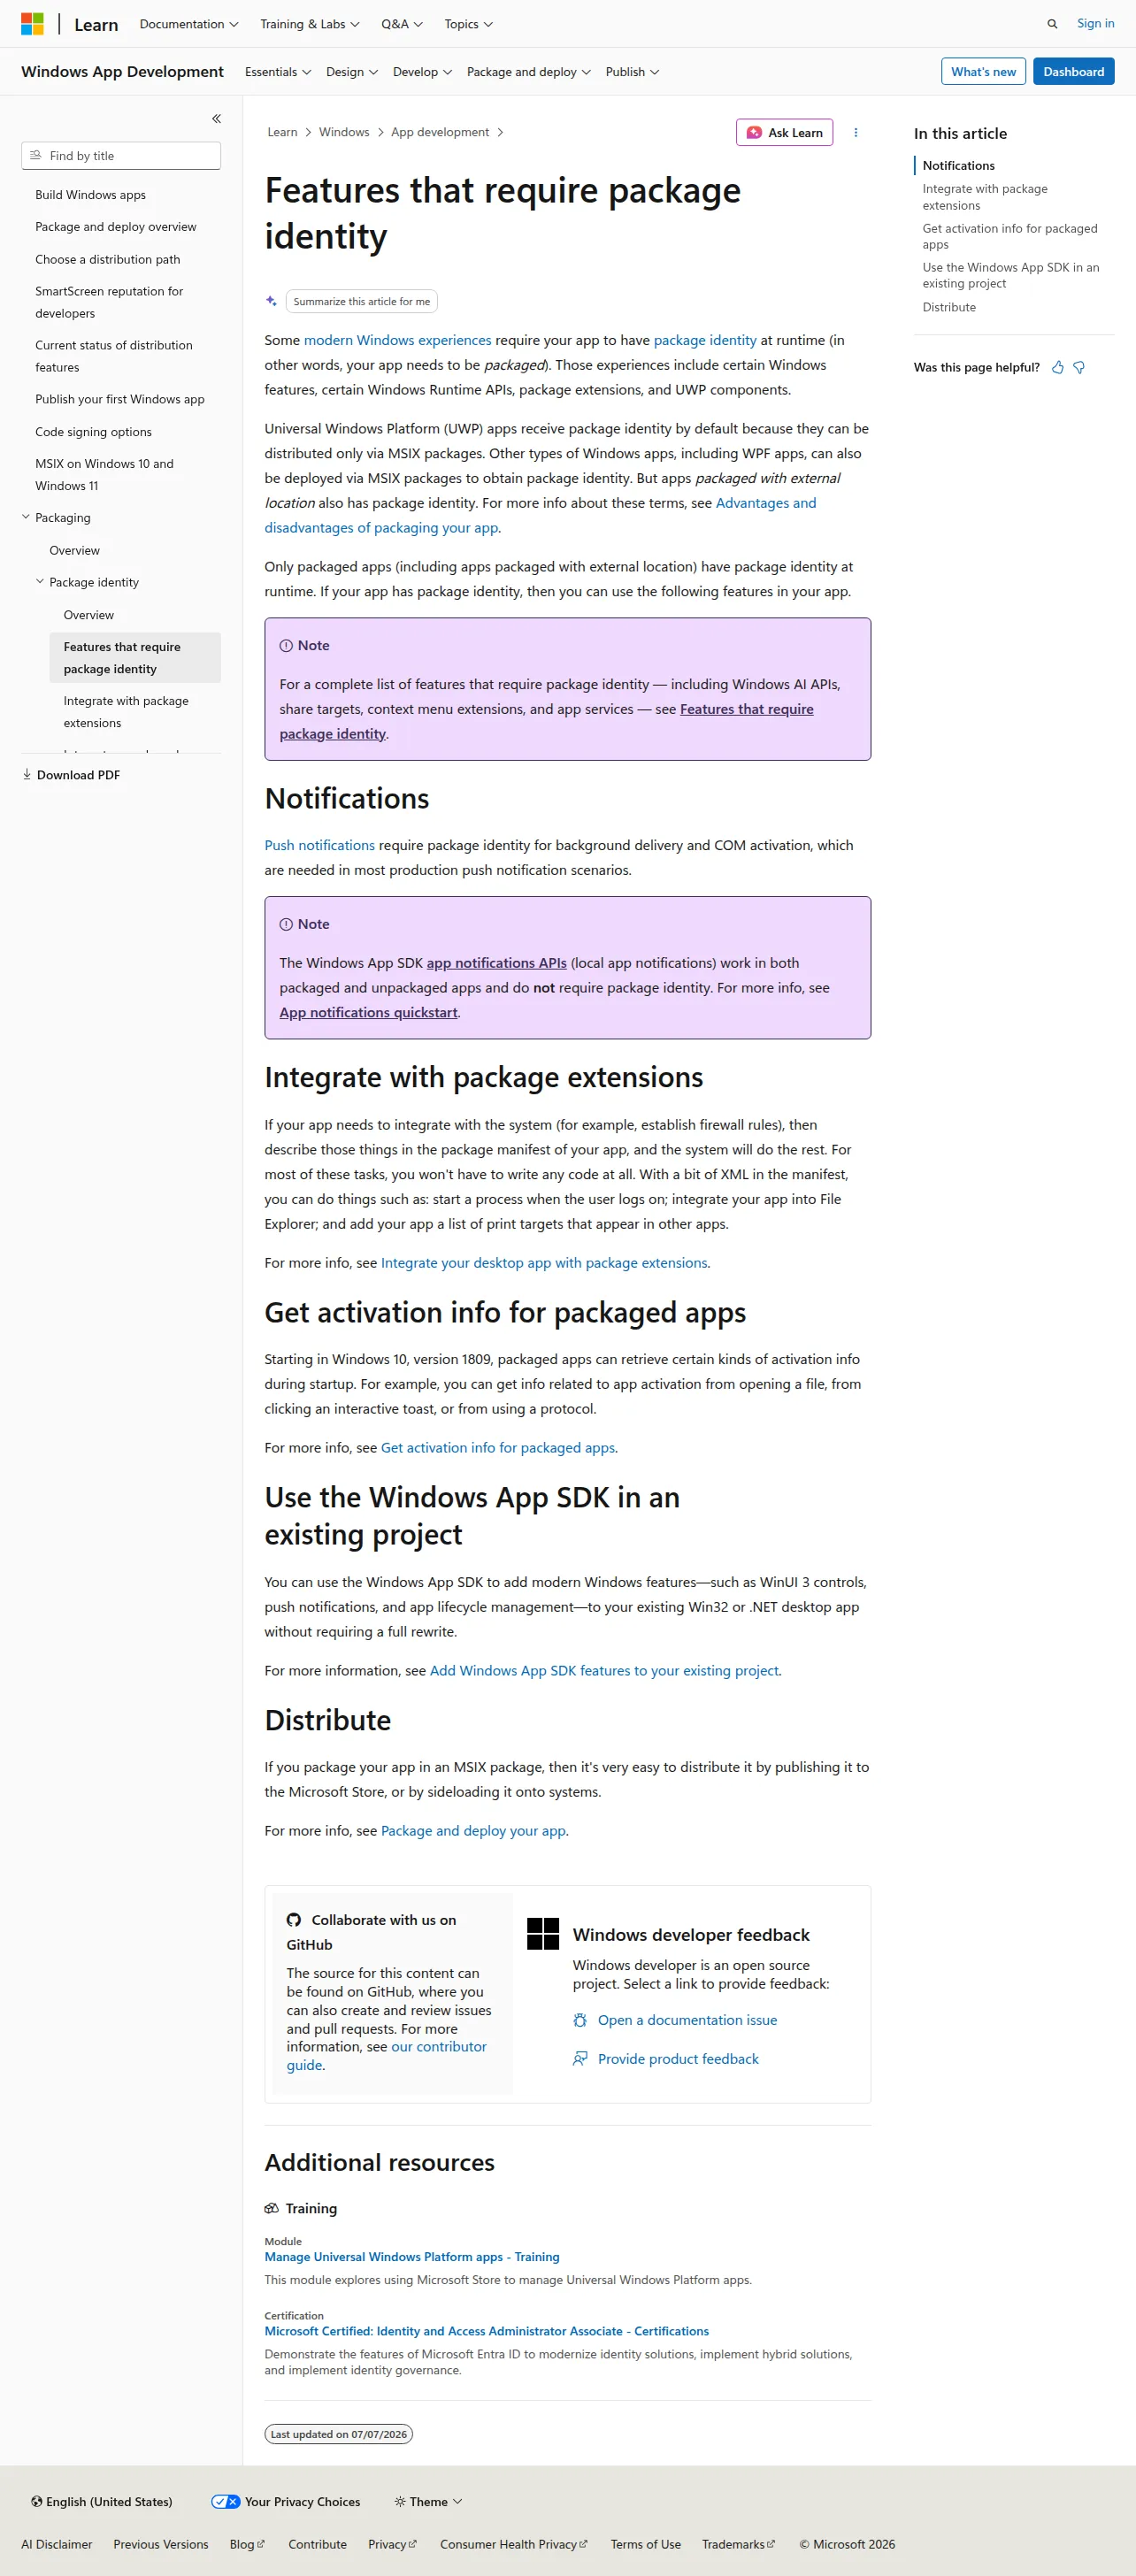Open Microsoft Certified Identity and Access certification
Viewport: 1136px width, 2576px height.
[487, 2332]
